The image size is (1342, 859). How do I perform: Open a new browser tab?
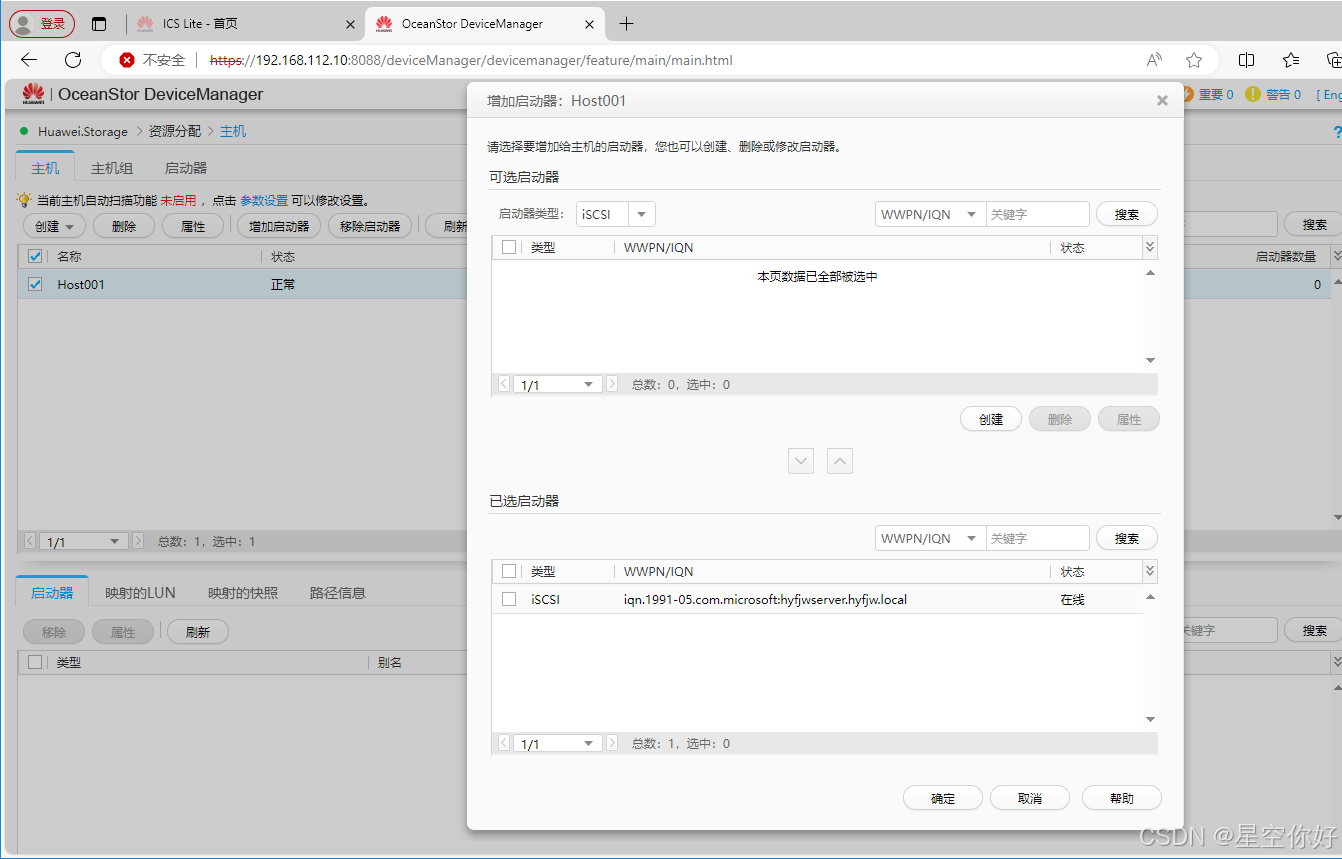pos(627,24)
